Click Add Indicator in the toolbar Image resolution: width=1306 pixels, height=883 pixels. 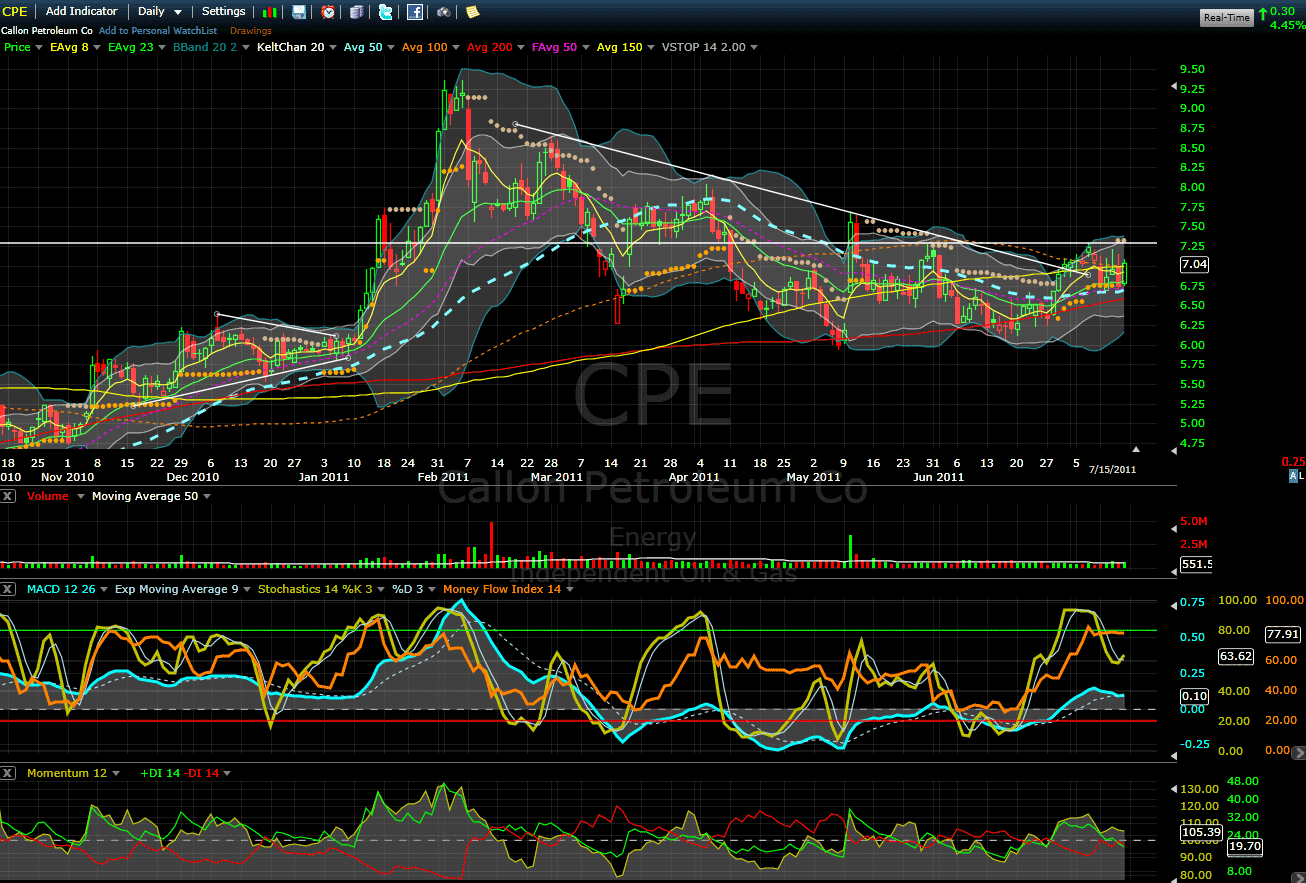(x=82, y=12)
